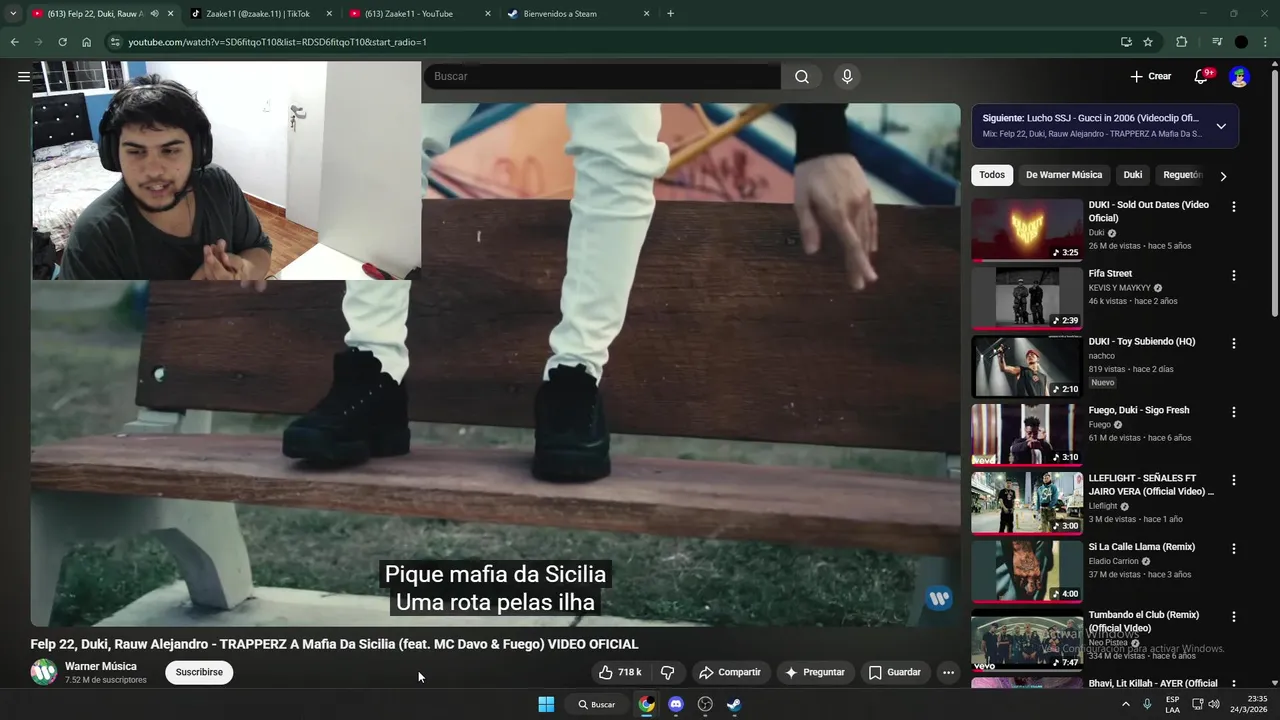Open the browser extensions puzzle icon
Viewport: 1280px width, 720px height.
[x=1182, y=42]
